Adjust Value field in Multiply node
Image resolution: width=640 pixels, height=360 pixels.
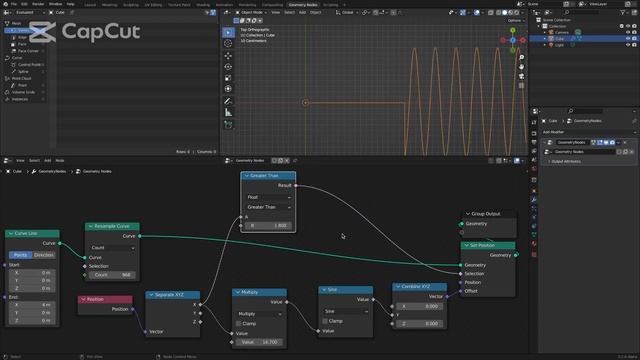pos(259,342)
